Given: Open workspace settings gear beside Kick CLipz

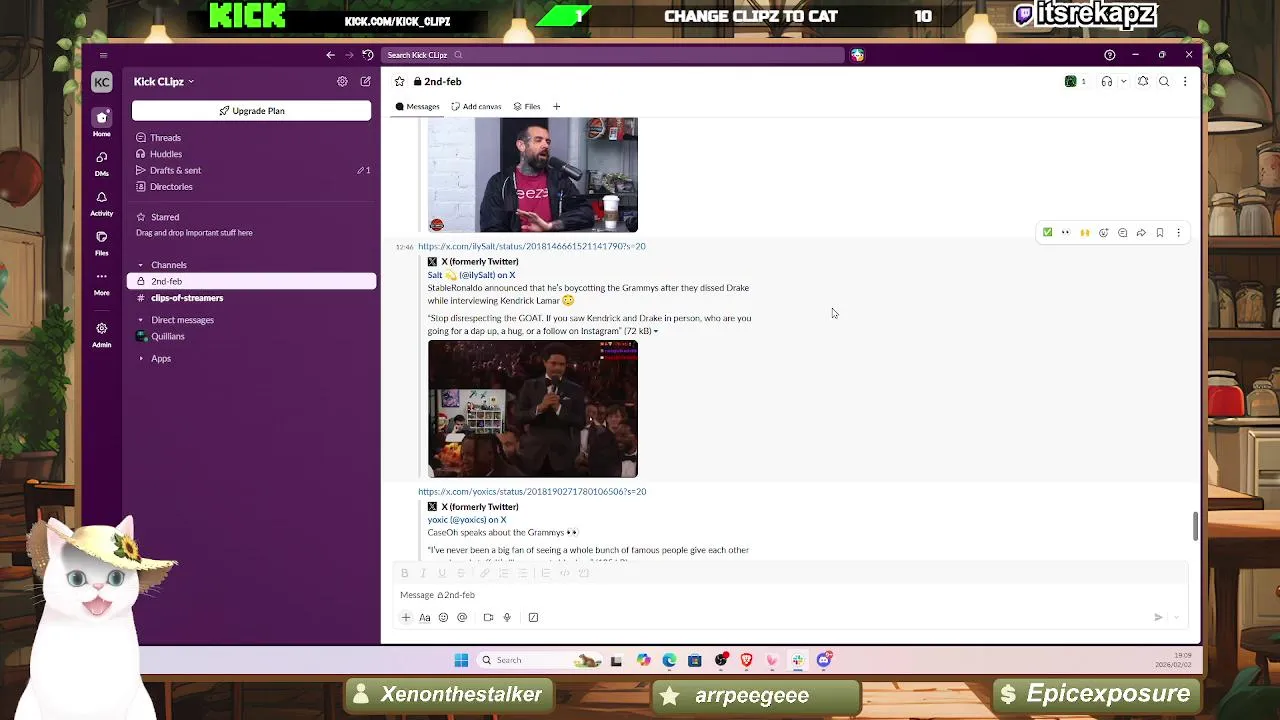Looking at the screenshot, I should [x=342, y=82].
